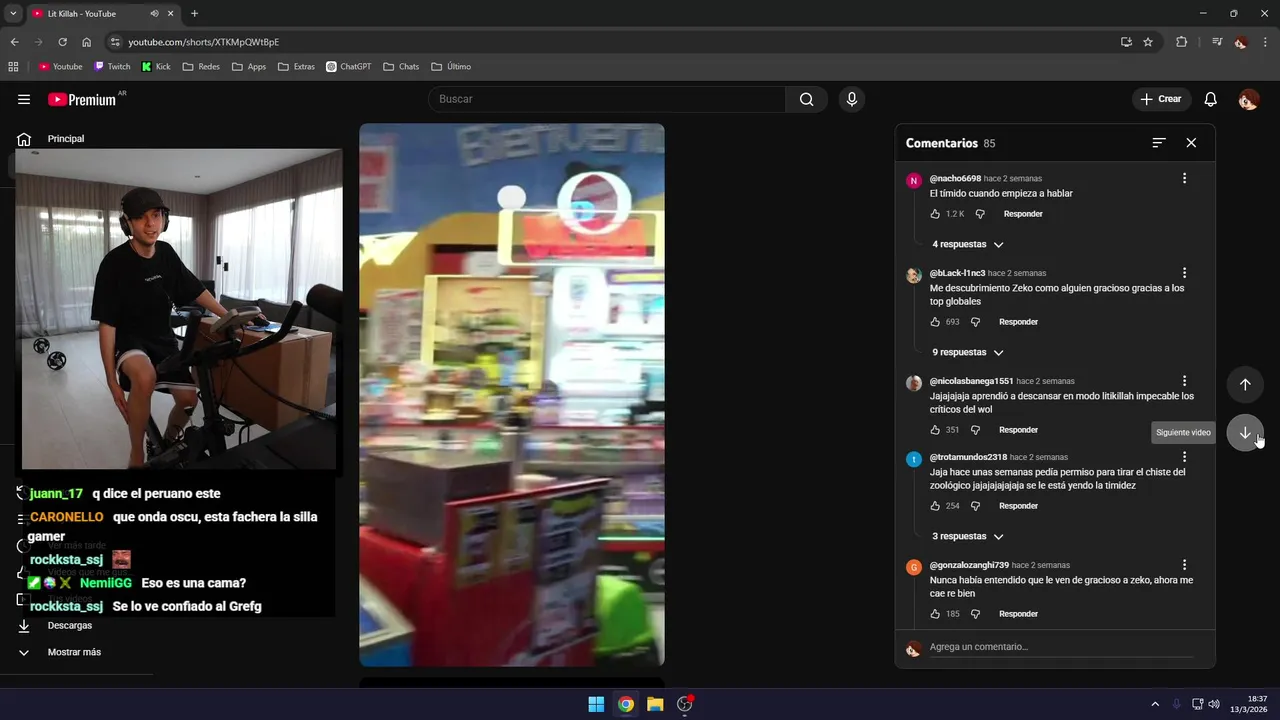This screenshot has width=1280, height=720.
Task: Open the sort comments options
Action: [1159, 143]
